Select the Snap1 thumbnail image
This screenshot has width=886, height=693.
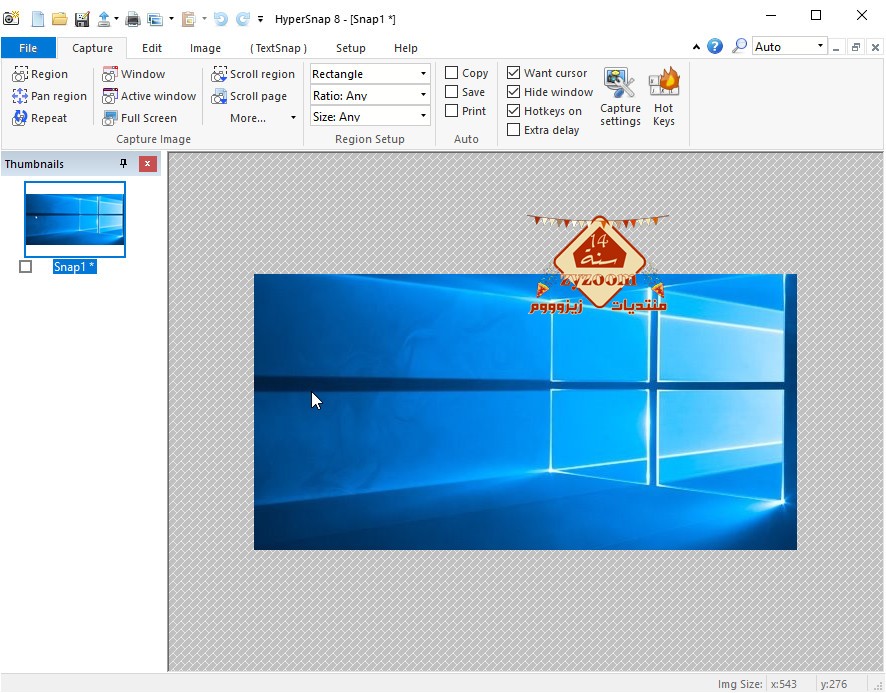pos(75,219)
